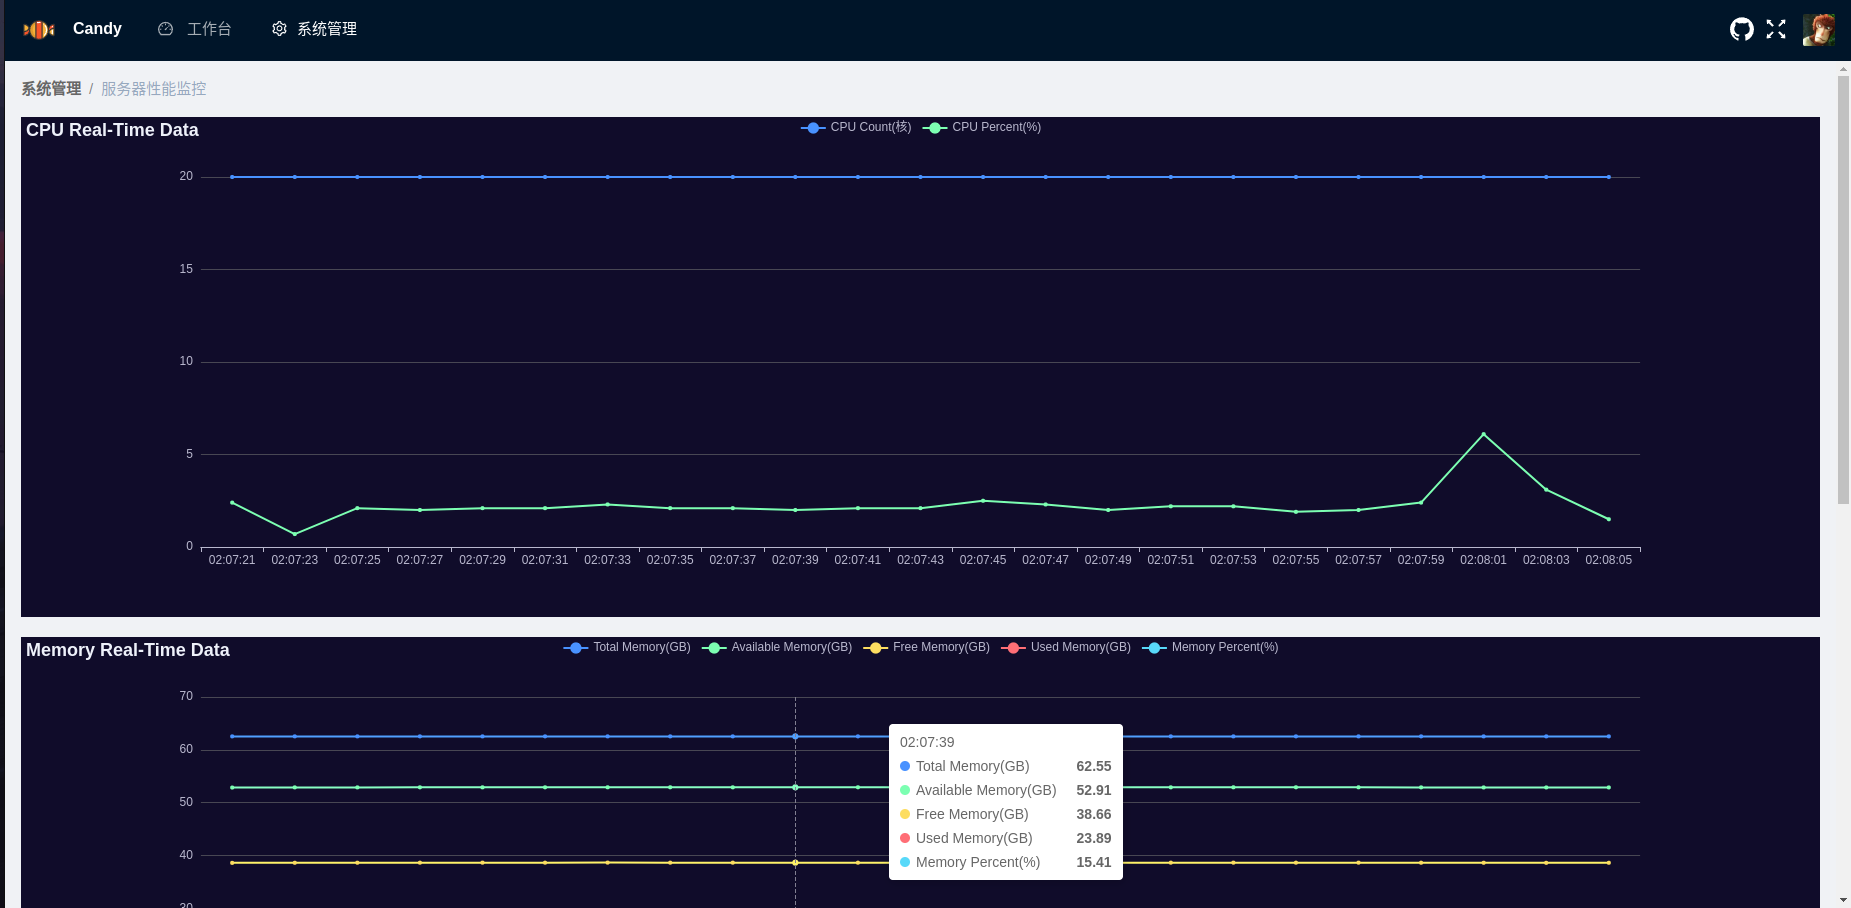
Task: Click the CPU percent point at 02:07:45
Action: [983, 501]
